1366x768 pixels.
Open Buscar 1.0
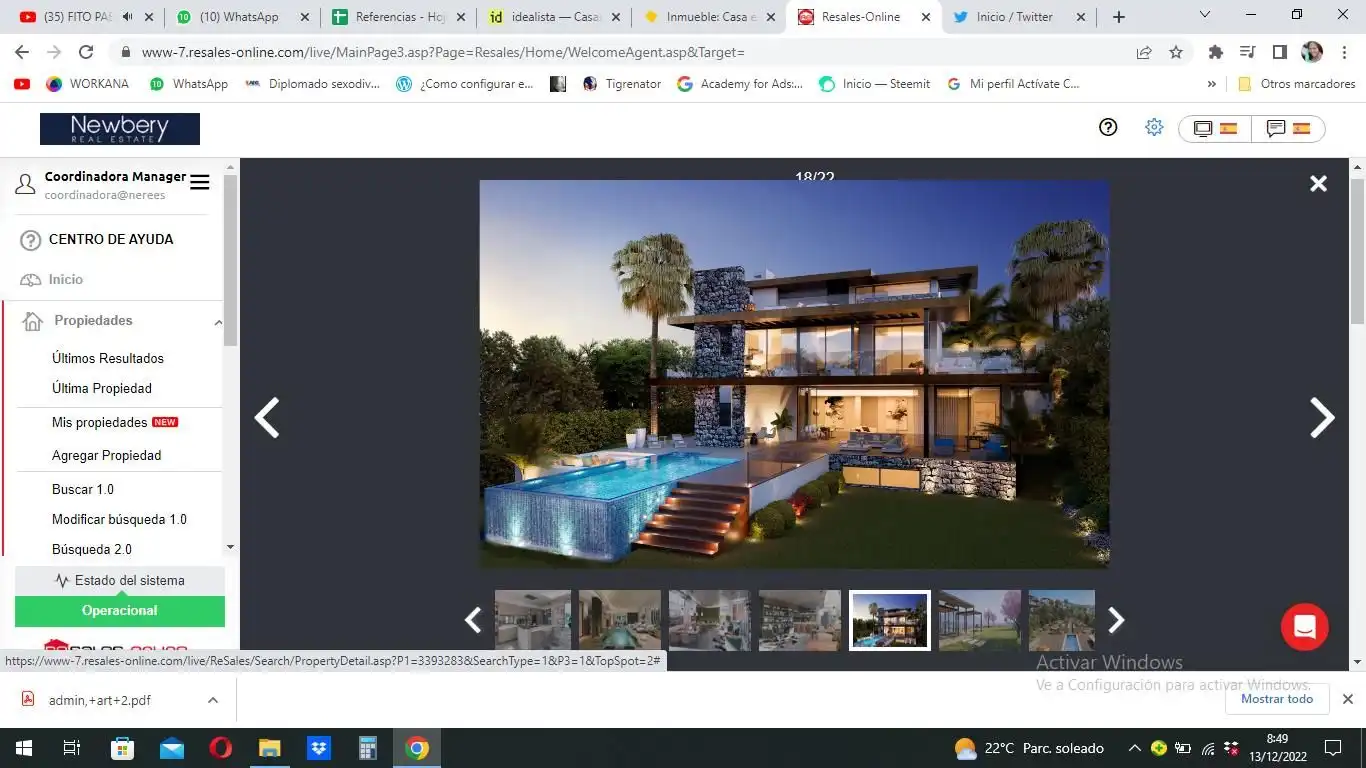pyautogui.click(x=83, y=489)
